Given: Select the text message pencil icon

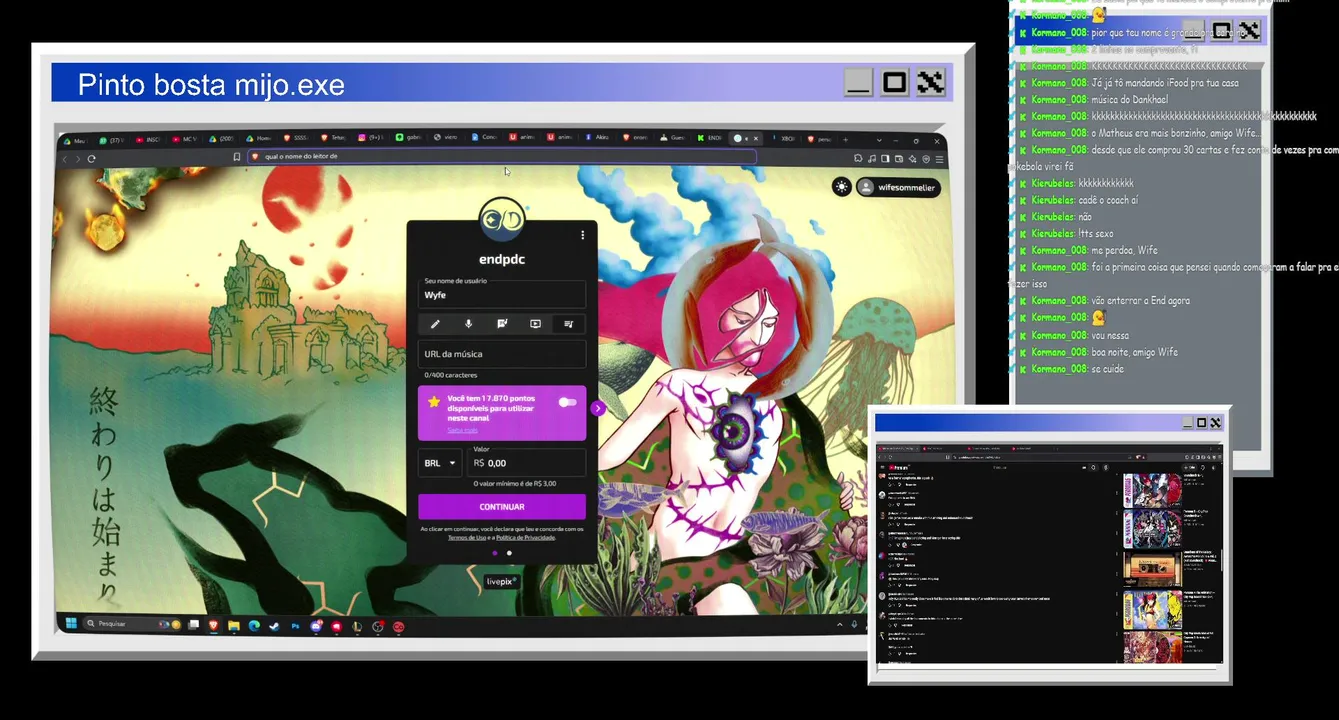Looking at the screenshot, I should pos(435,324).
